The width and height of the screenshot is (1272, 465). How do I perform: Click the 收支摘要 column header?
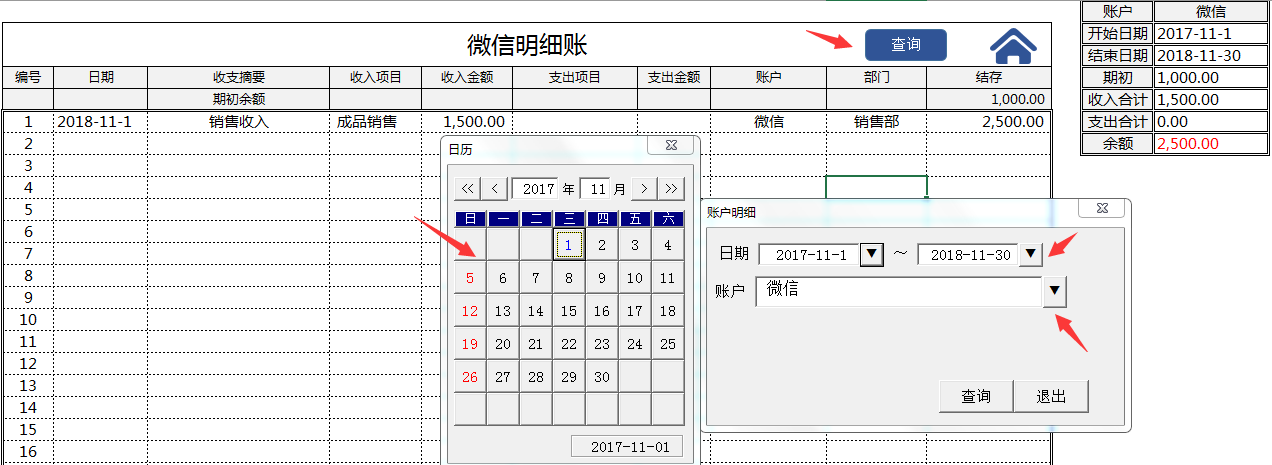[x=238, y=77]
